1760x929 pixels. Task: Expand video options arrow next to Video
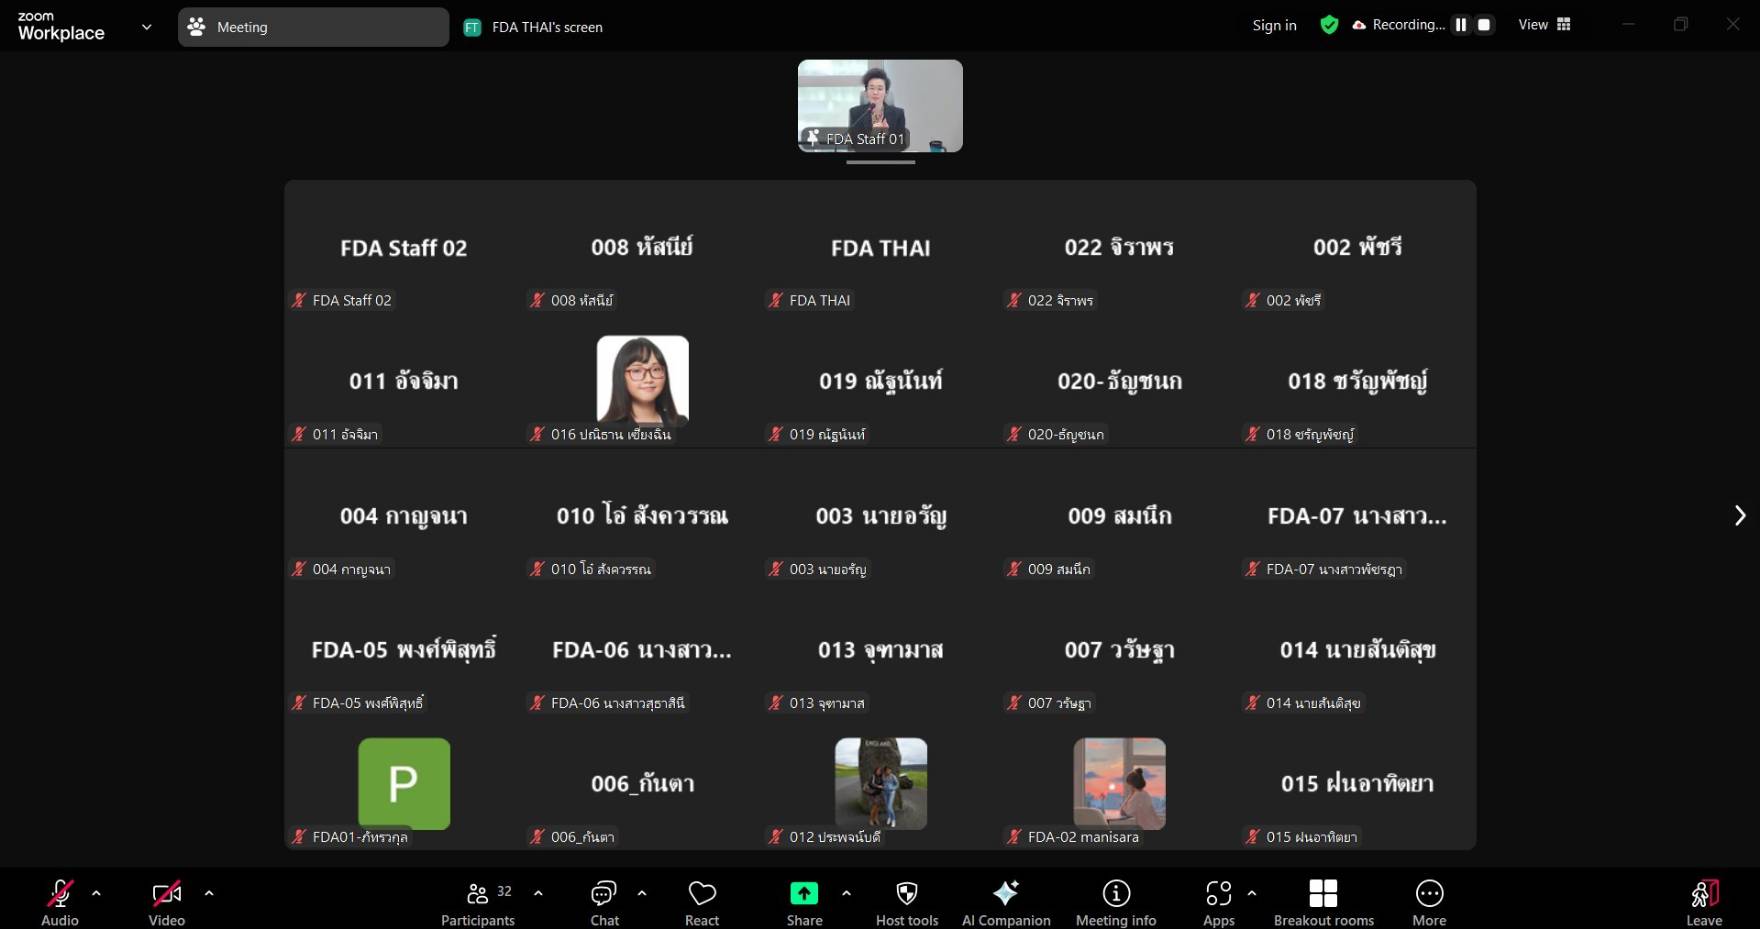tap(209, 893)
